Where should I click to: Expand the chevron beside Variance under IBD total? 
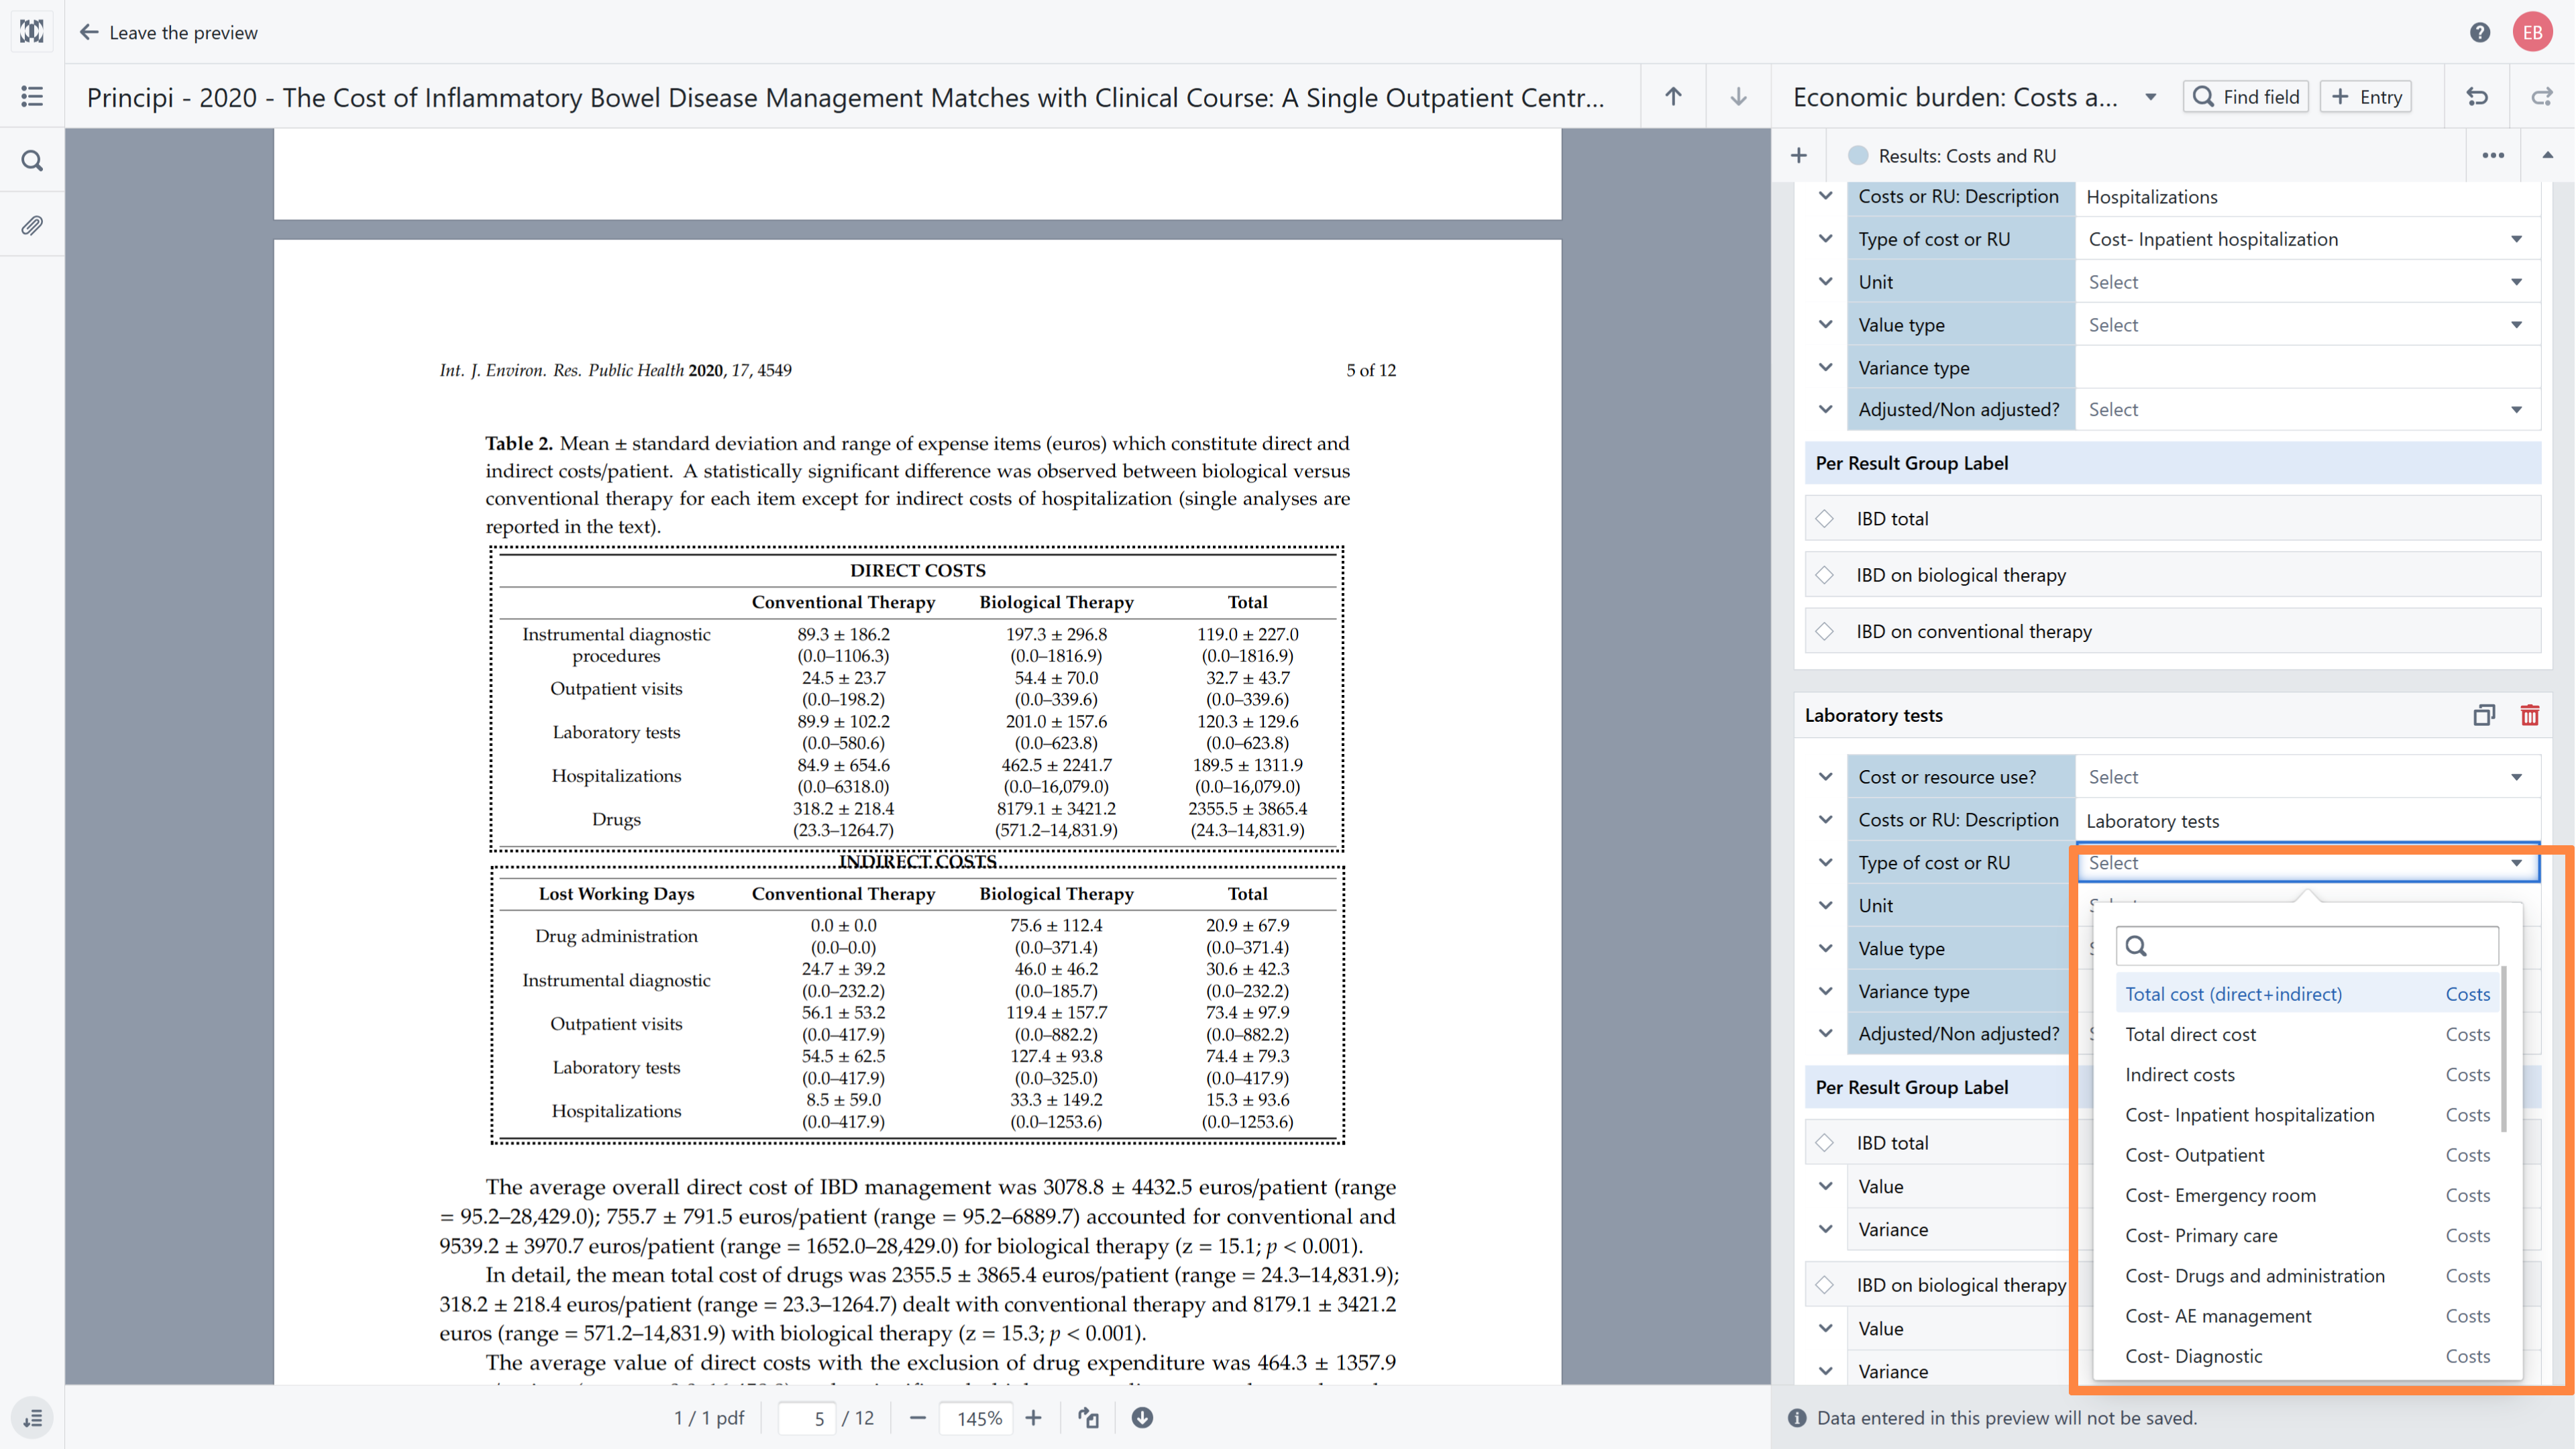coord(1825,1230)
